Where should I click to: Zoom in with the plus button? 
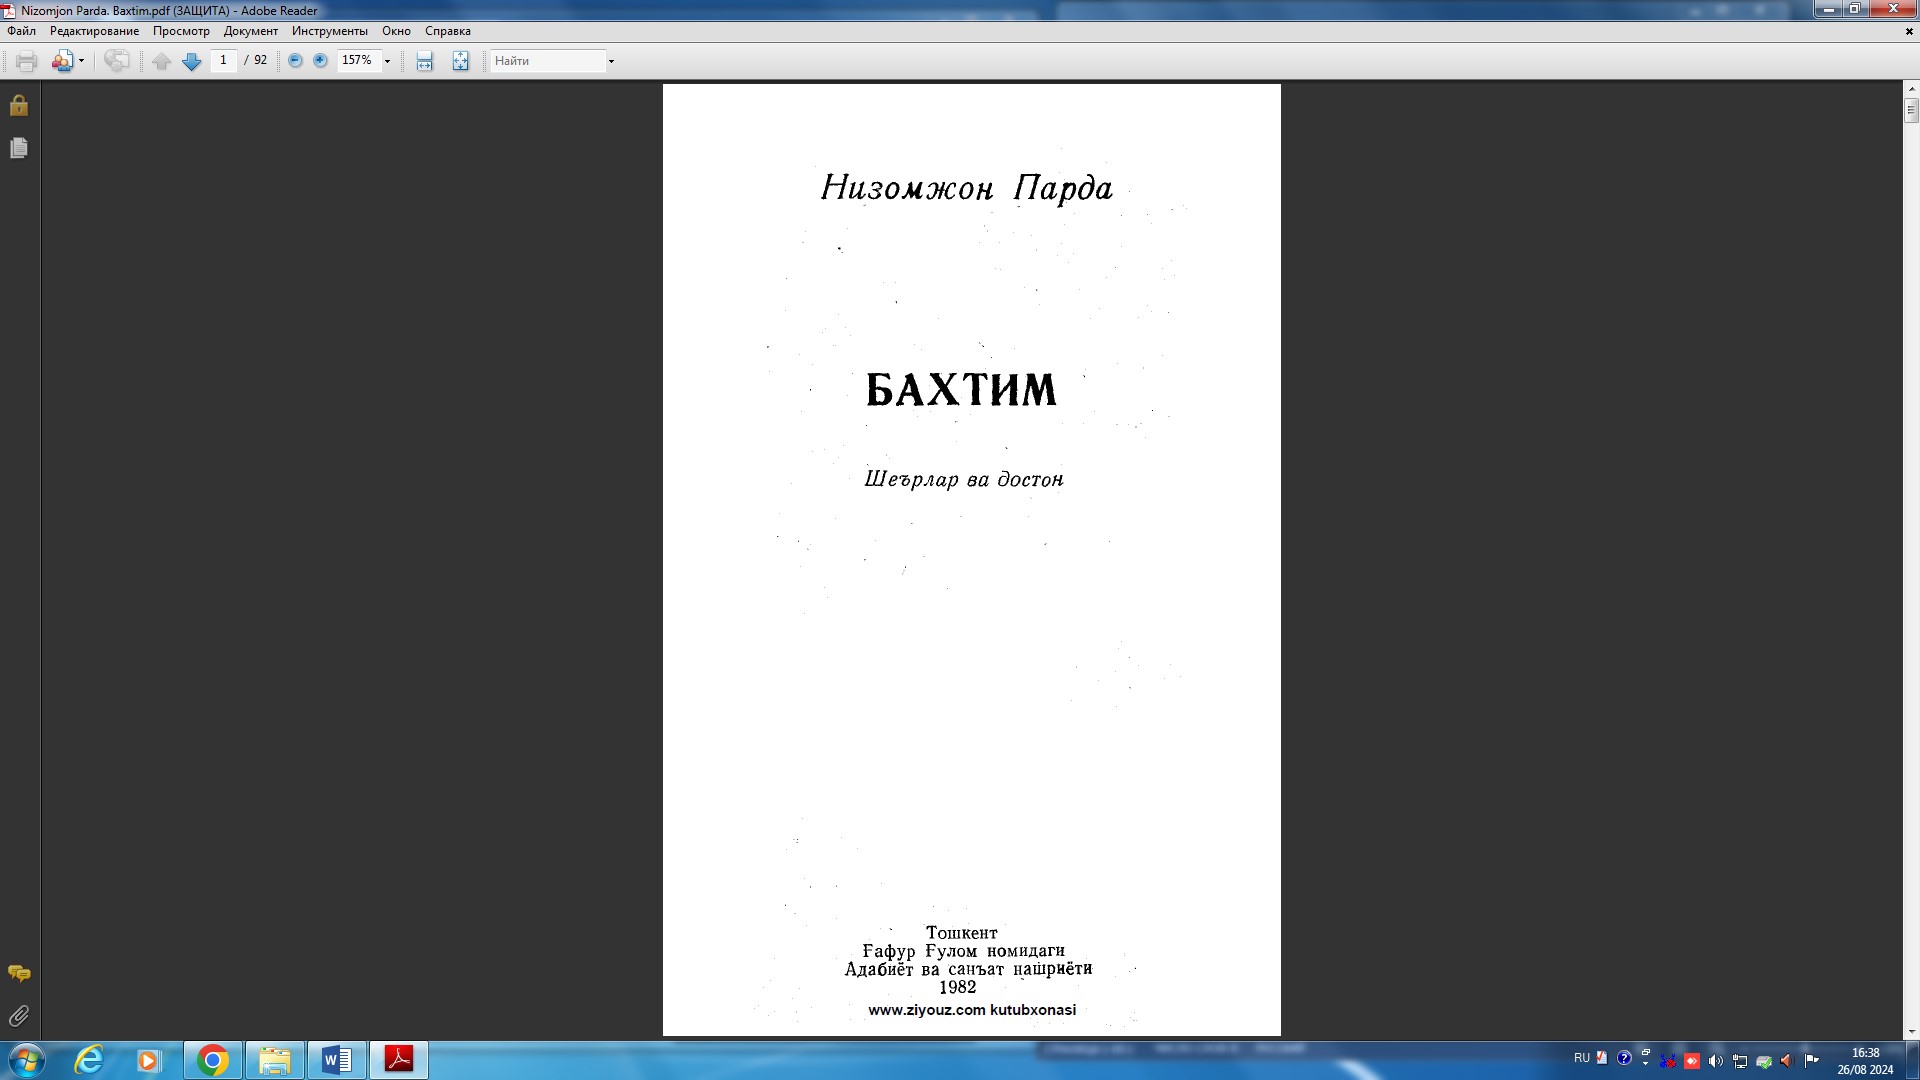[x=320, y=60]
